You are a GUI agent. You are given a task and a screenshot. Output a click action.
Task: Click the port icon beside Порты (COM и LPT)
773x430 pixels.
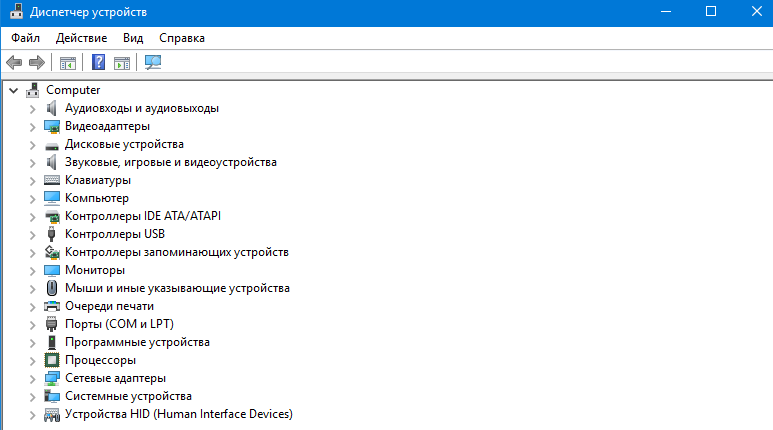coord(51,324)
